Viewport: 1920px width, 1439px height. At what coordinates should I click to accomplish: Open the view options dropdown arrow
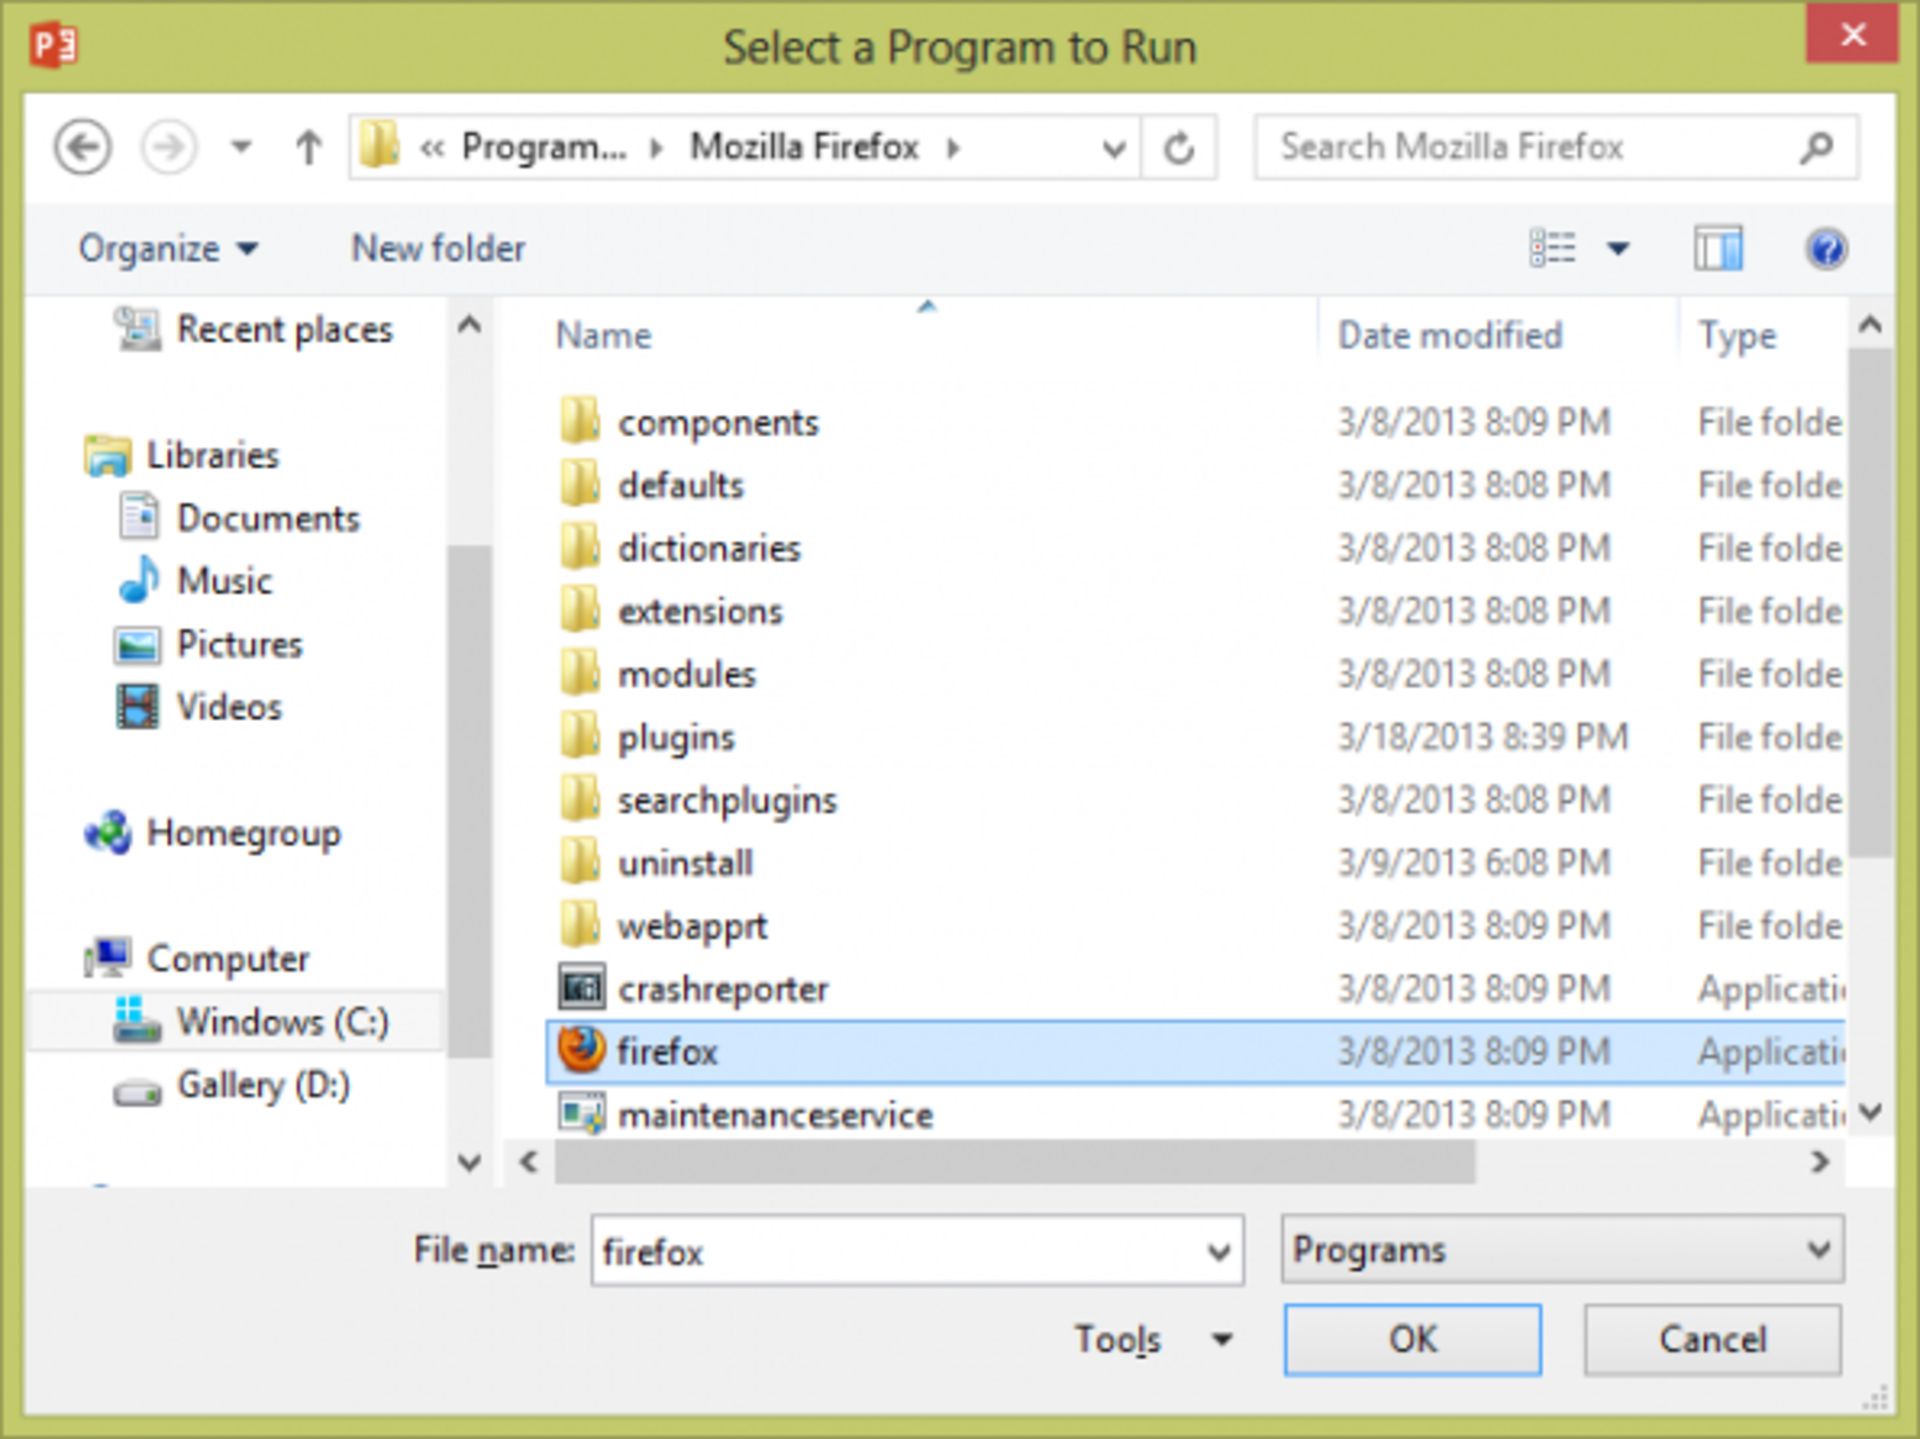tap(1617, 248)
